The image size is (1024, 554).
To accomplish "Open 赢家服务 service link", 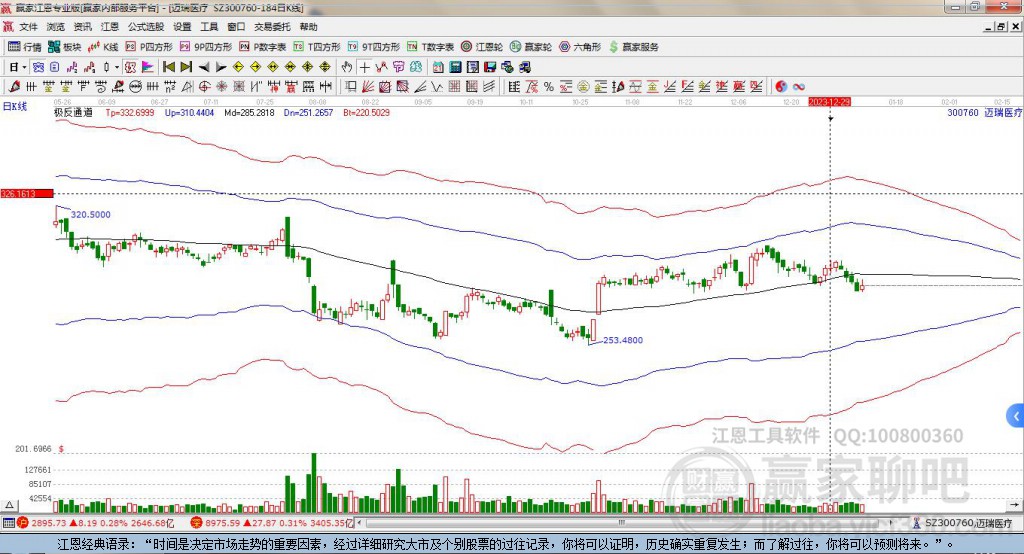I will pyautogui.click(x=633, y=47).
